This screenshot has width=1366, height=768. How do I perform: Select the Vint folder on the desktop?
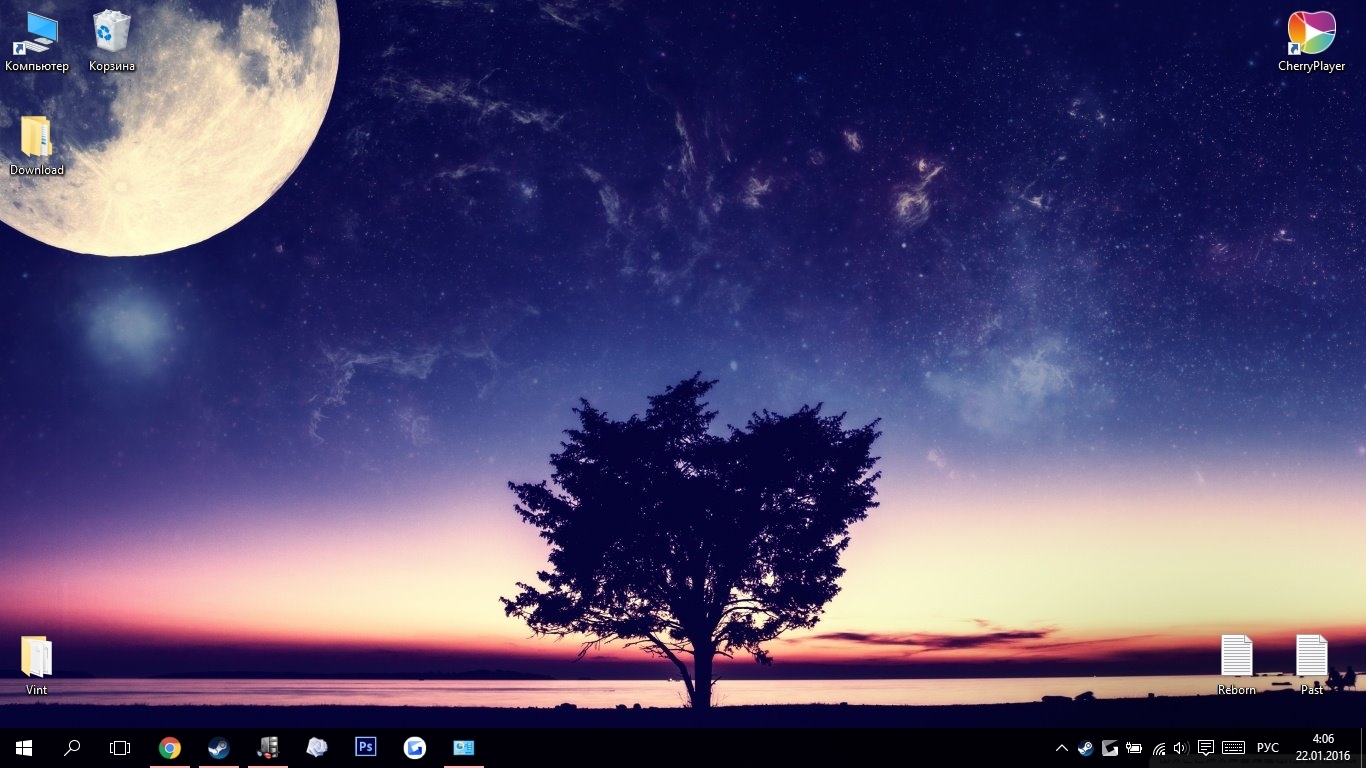(x=37, y=665)
